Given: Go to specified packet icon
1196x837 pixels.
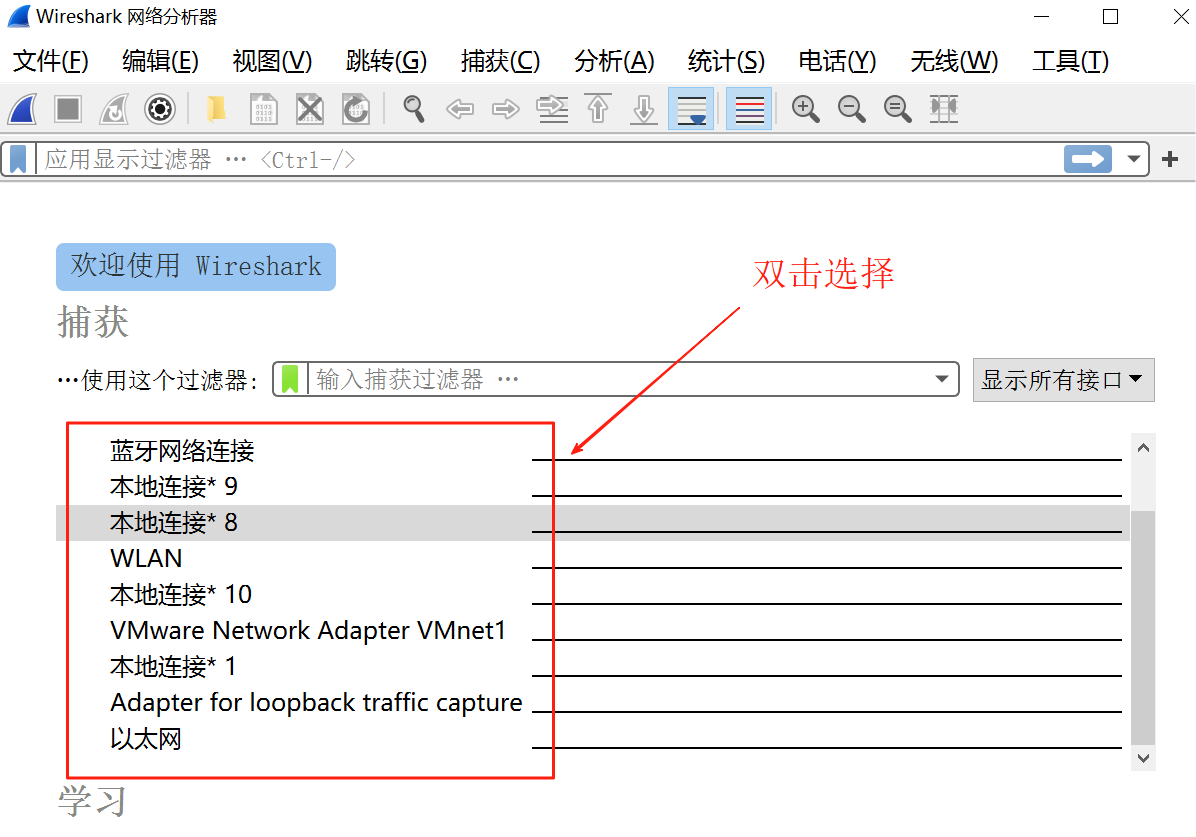Looking at the screenshot, I should click(552, 109).
